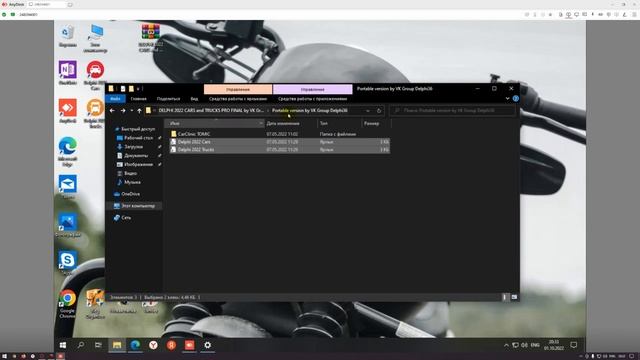Open File Explorer help
Viewport: 640px width, 360px height.
(x=516, y=98)
